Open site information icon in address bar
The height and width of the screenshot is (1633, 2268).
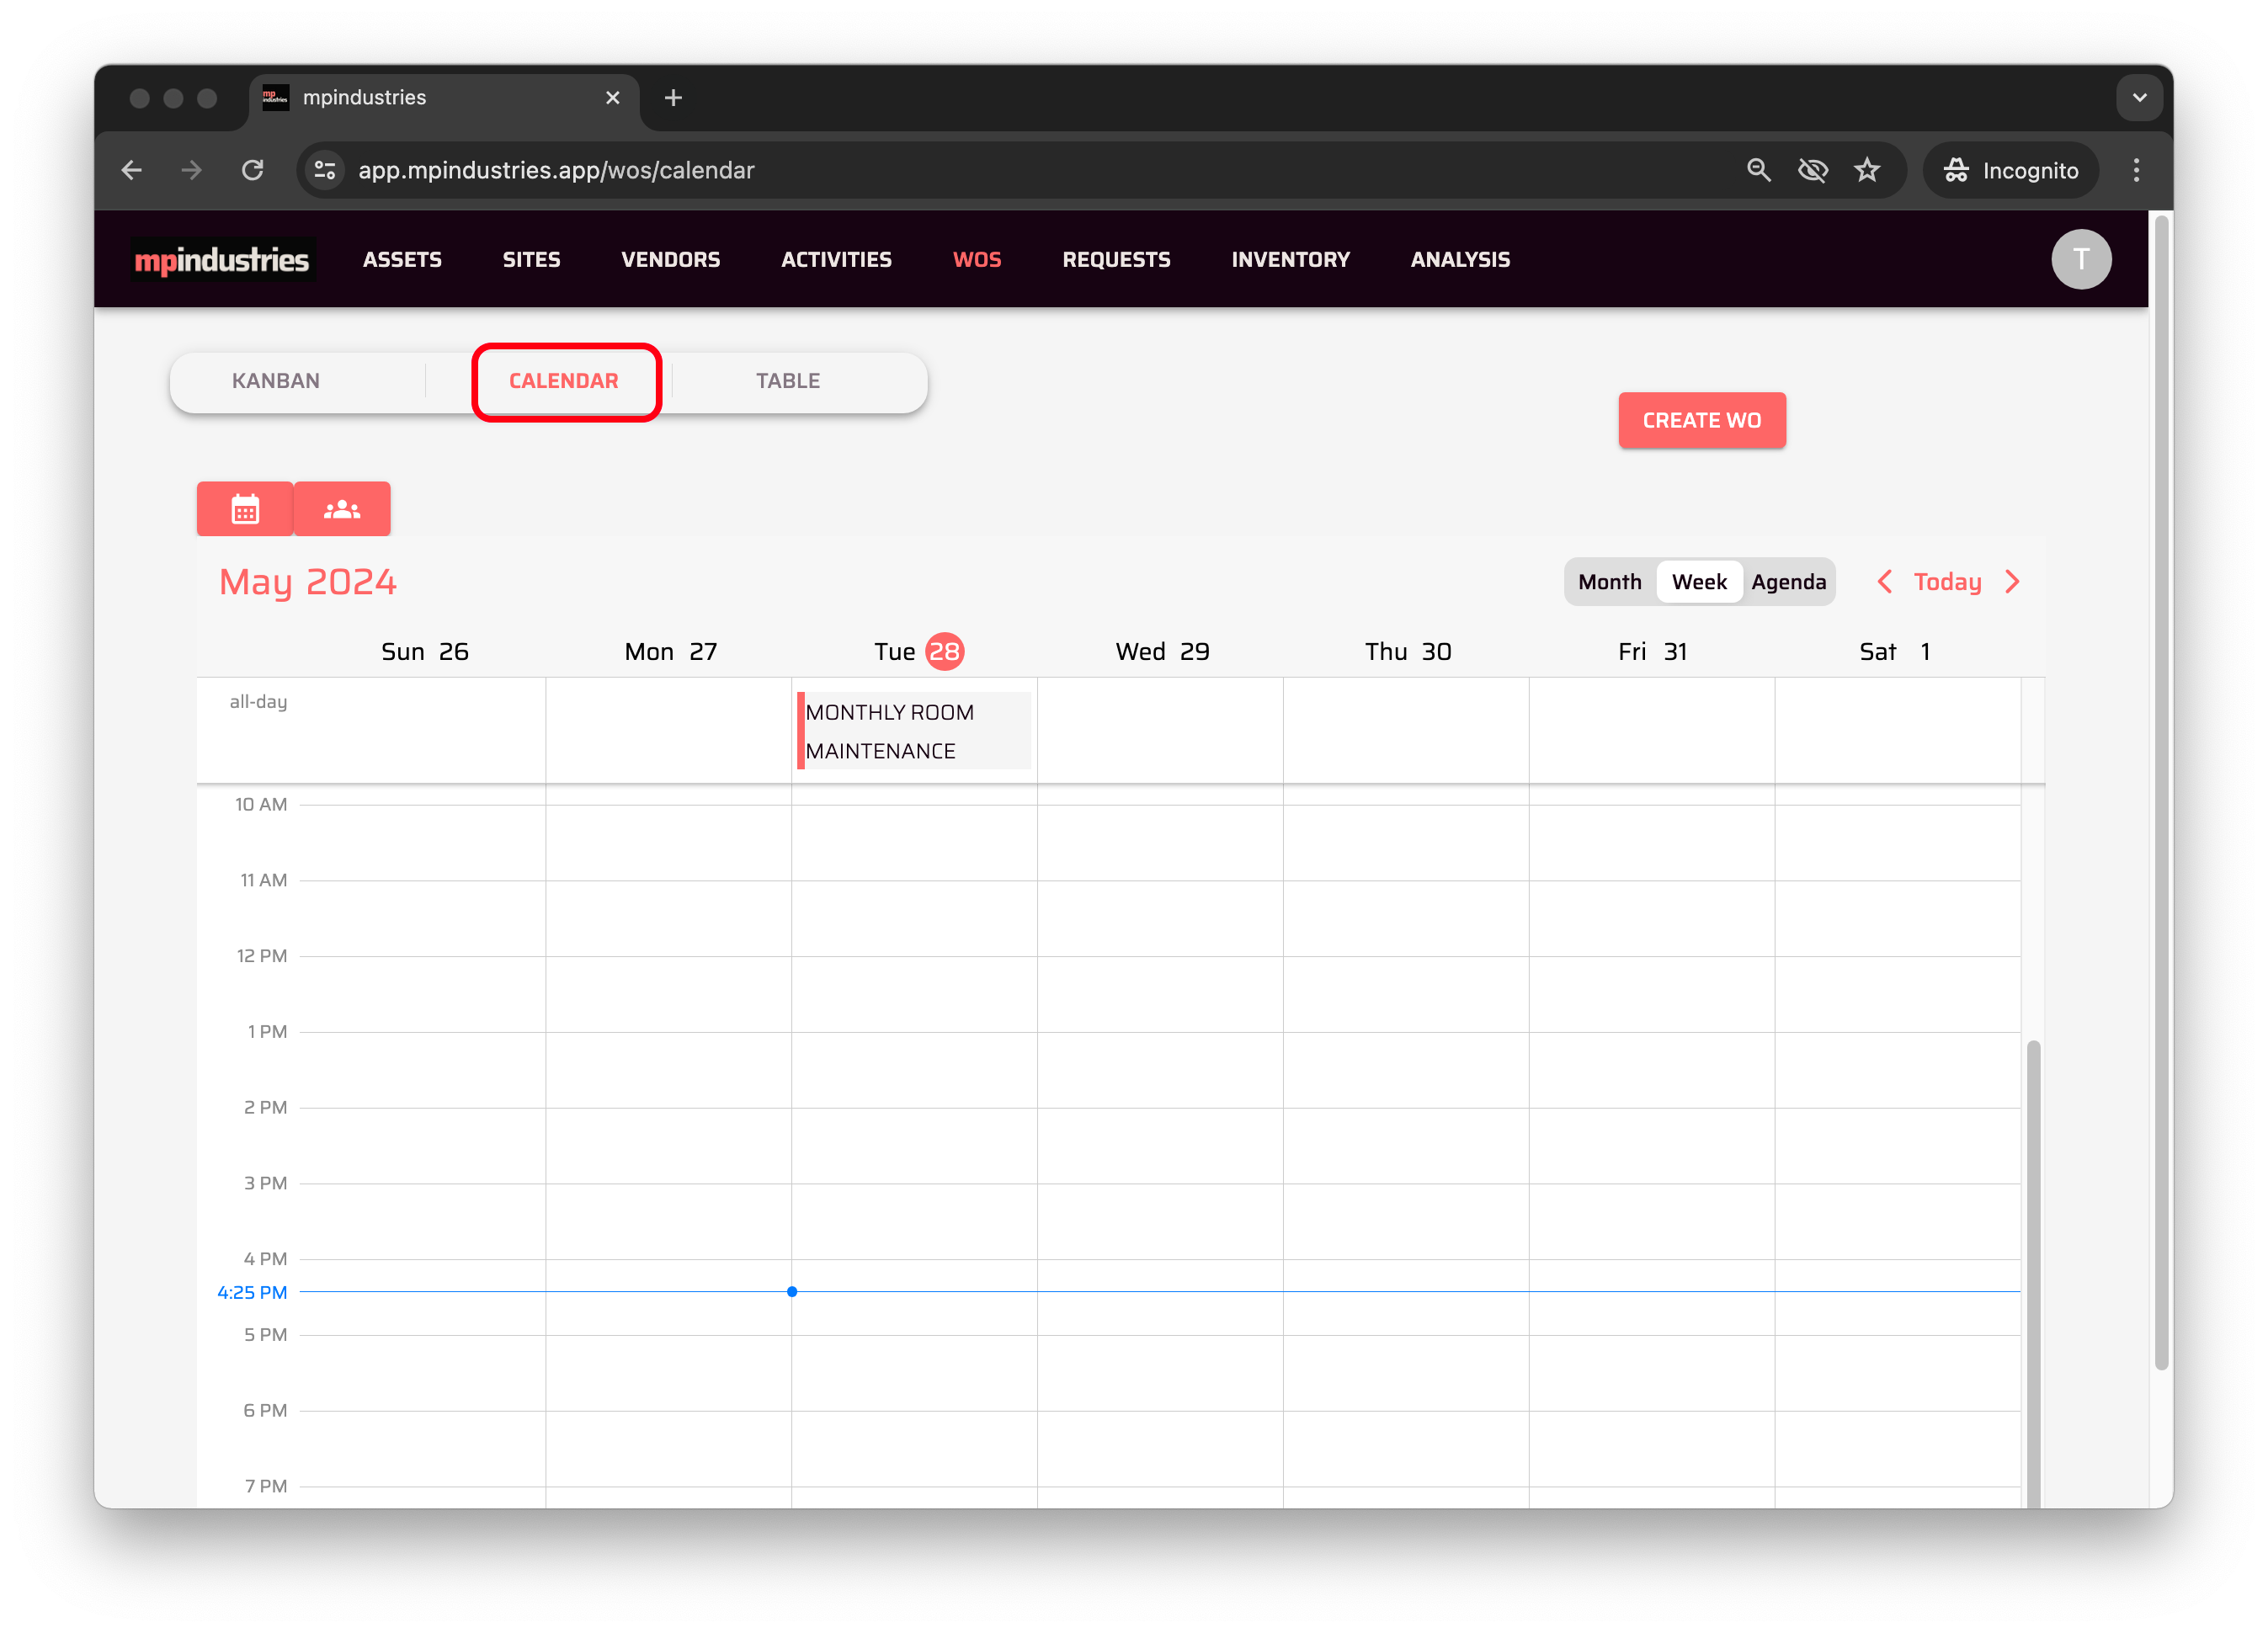(x=325, y=170)
